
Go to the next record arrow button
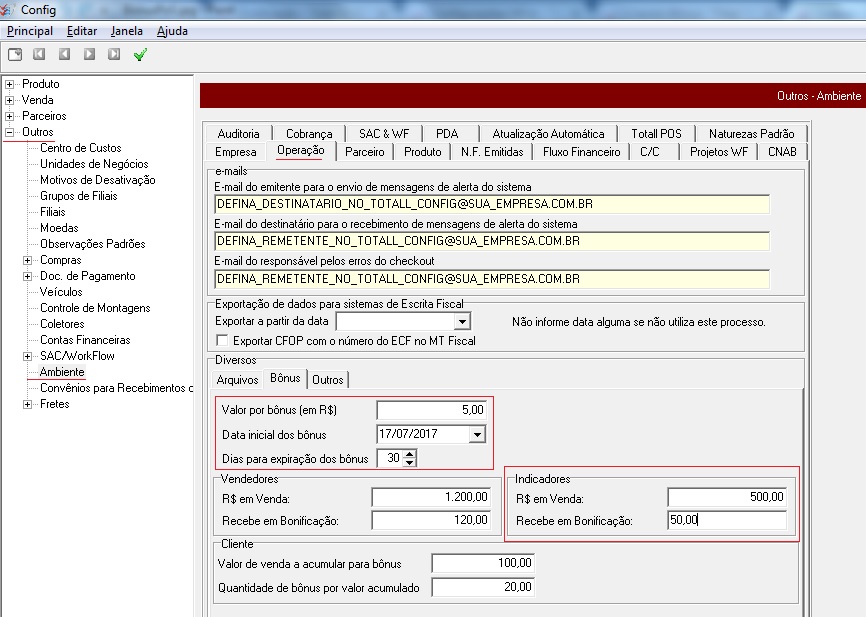click(x=89, y=54)
